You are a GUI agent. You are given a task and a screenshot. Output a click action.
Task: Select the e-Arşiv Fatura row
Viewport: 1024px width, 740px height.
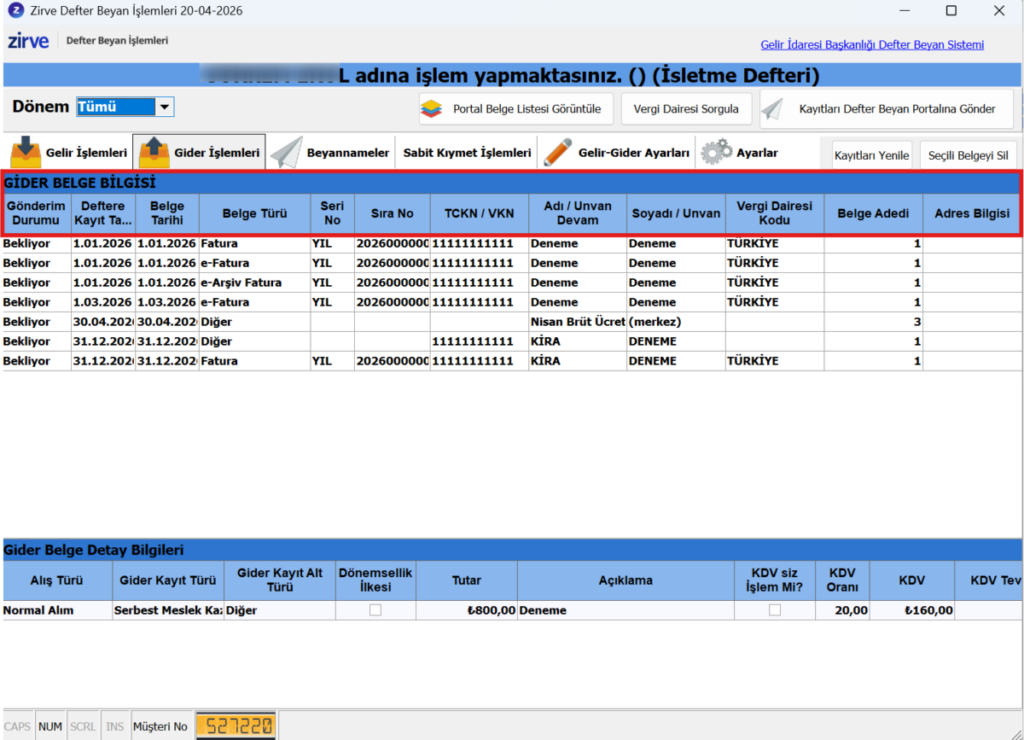pos(512,283)
